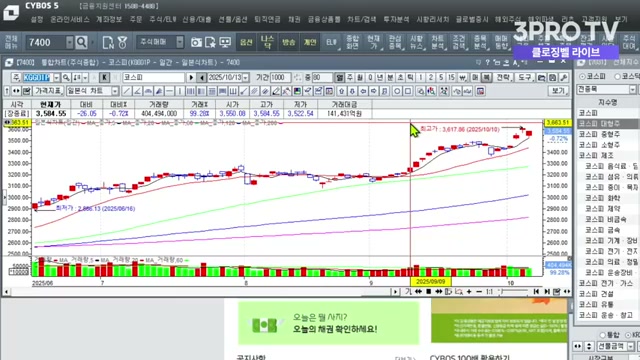Open the K6601P symbol code dropdown
Screen dimensions: 640x360
point(57,78)
